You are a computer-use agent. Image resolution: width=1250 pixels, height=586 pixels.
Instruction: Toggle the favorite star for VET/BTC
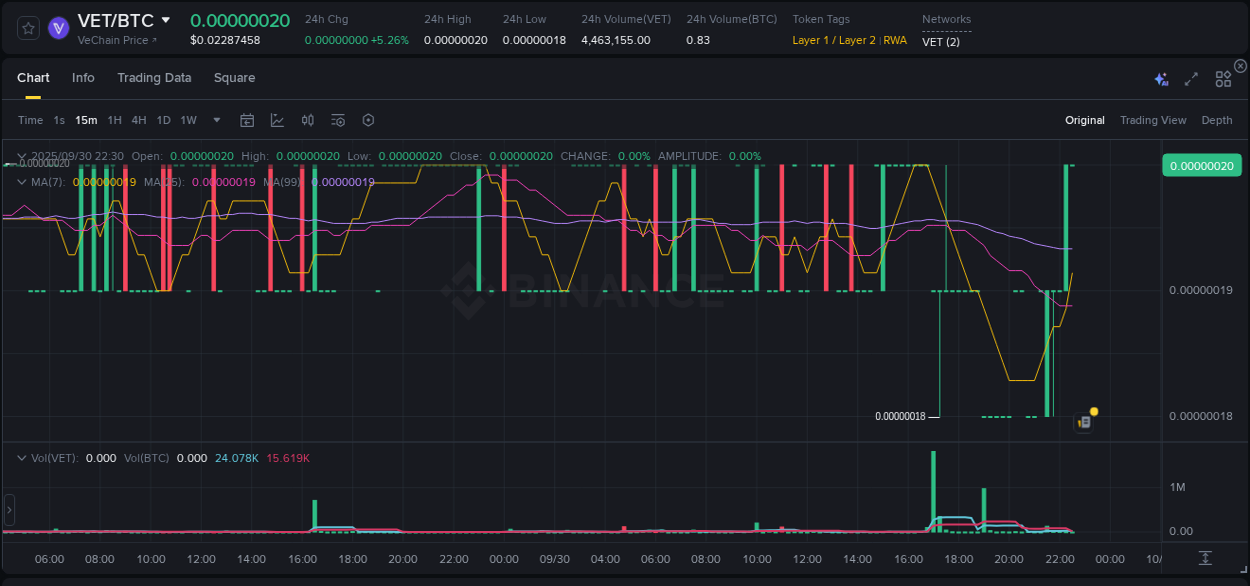click(28, 28)
